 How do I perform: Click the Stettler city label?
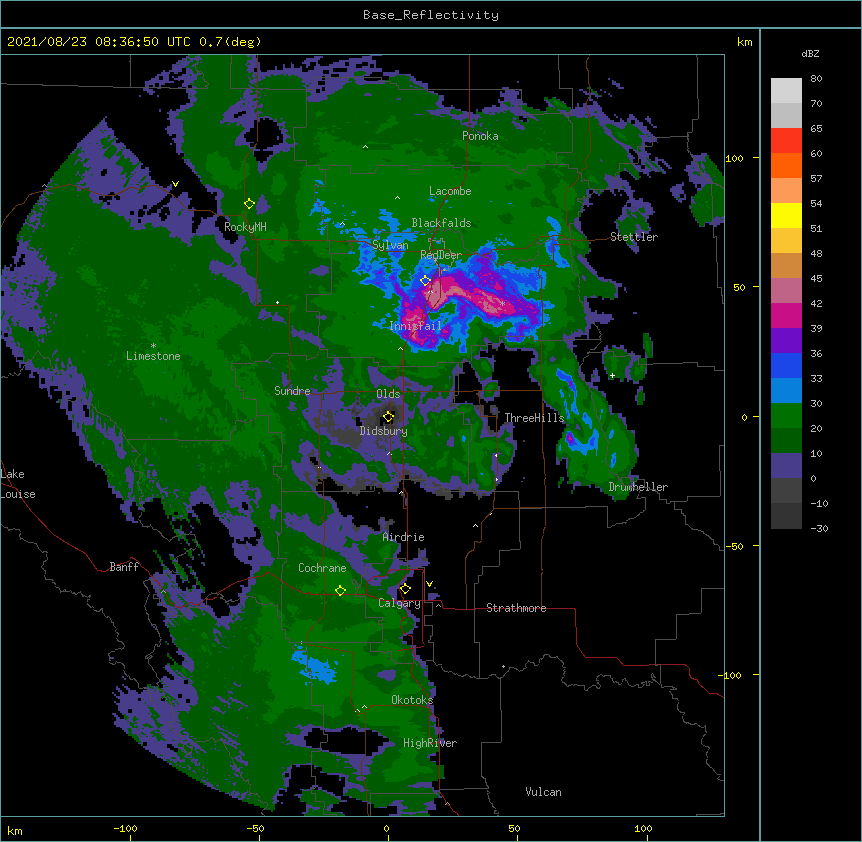coord(634,237)
